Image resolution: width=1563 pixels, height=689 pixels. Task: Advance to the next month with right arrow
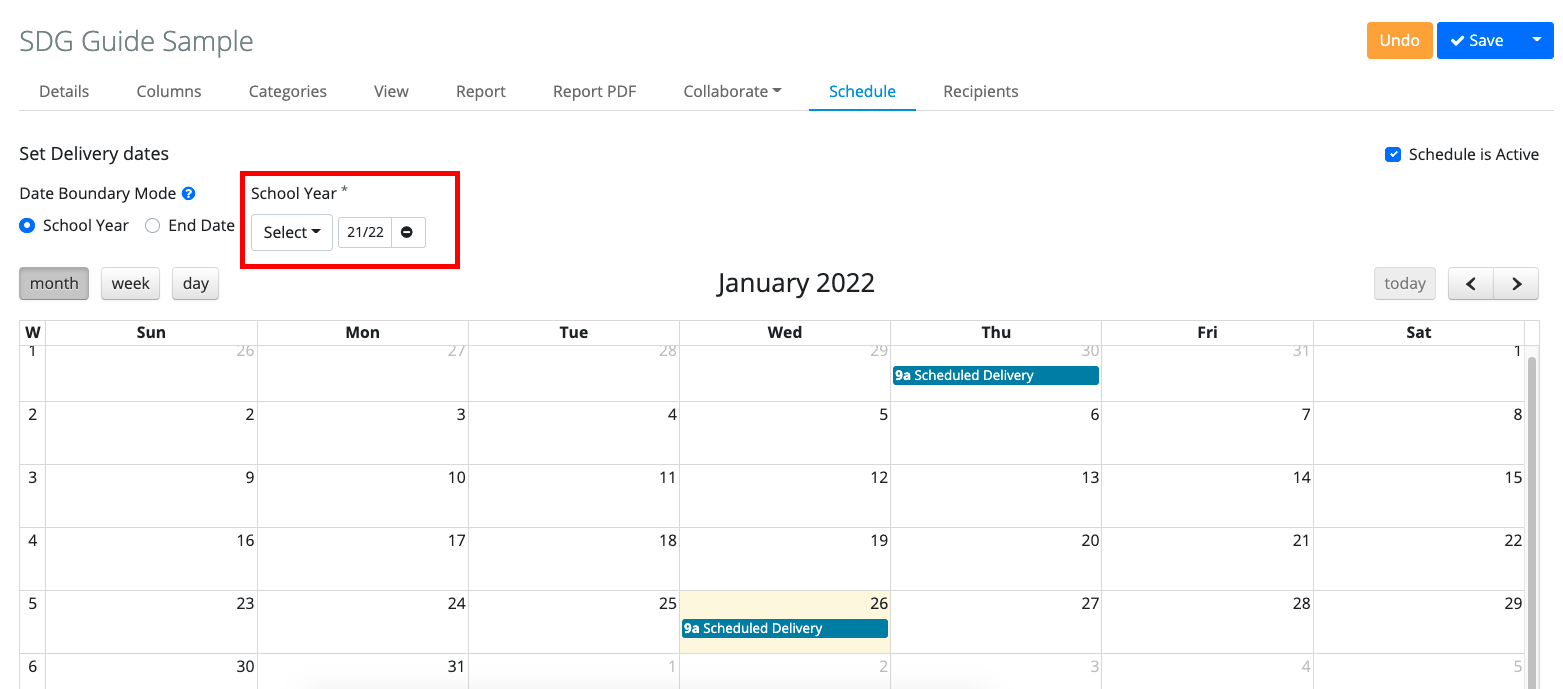[x=1516, y=283]
